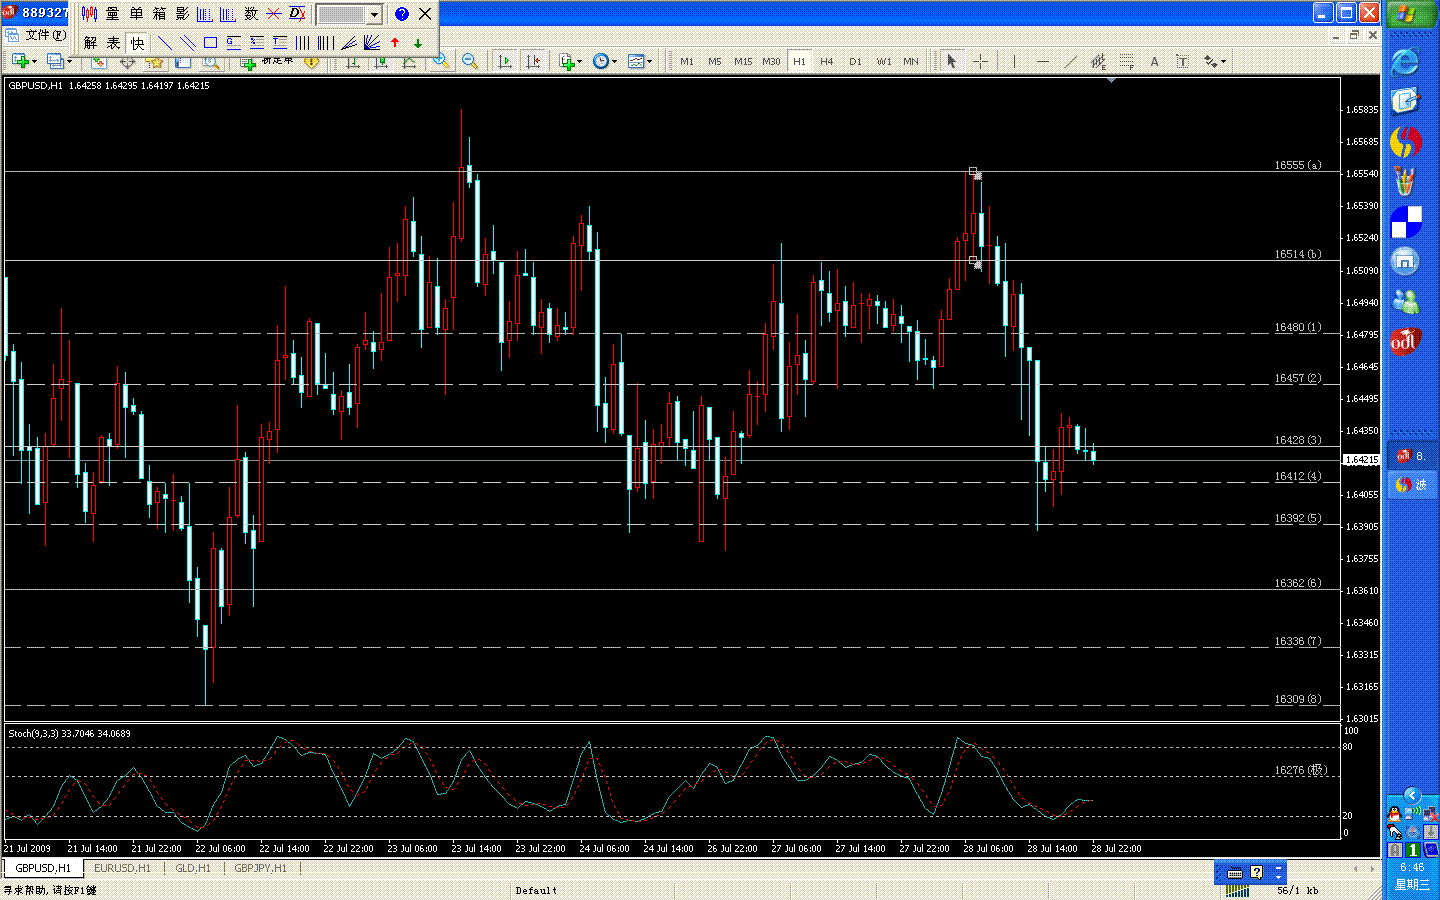Open help with the blue question mark

[x=401, y=14]
